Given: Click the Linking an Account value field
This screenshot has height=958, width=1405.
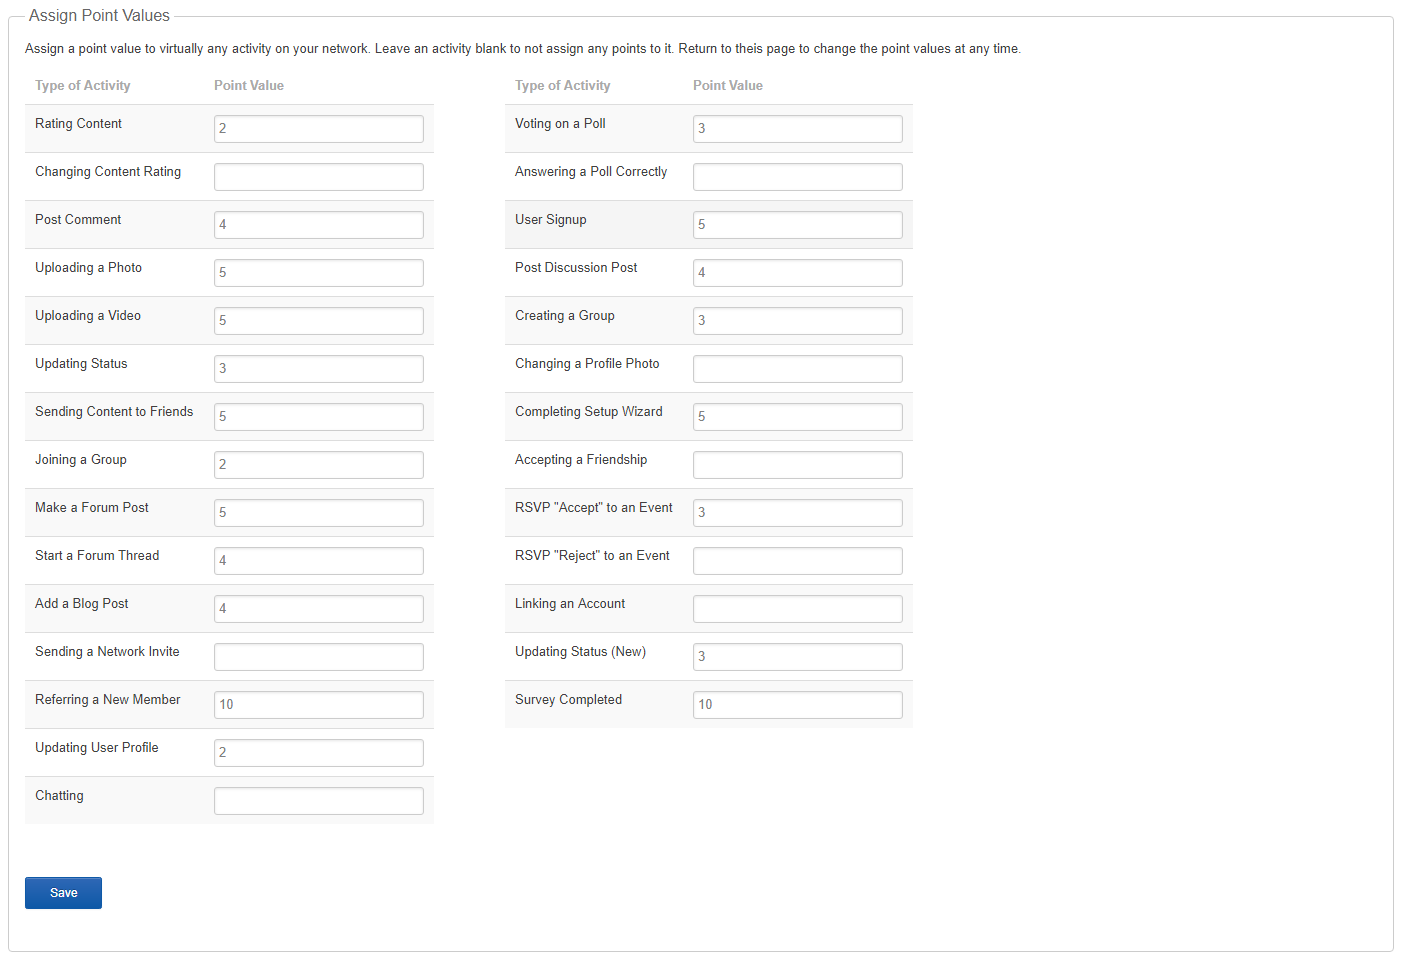Looking at the screenshot, I should click(797, 609).
